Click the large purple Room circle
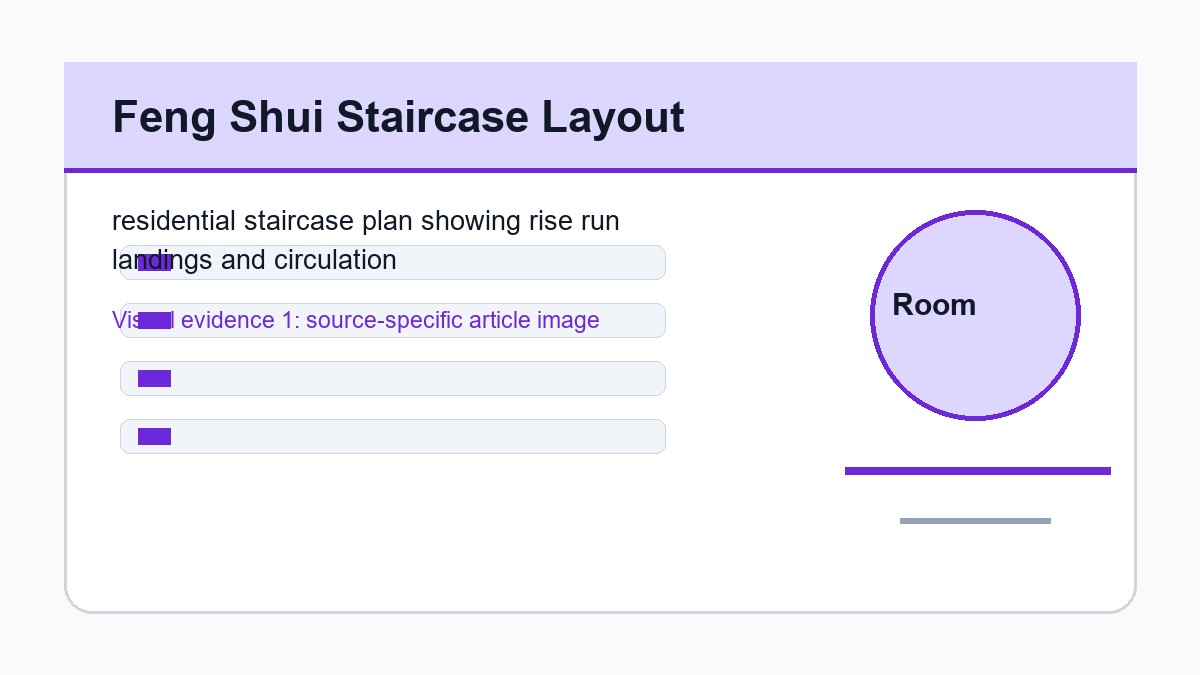The width and height of the screenshot is (1200, 675). [x=975, y=315]
